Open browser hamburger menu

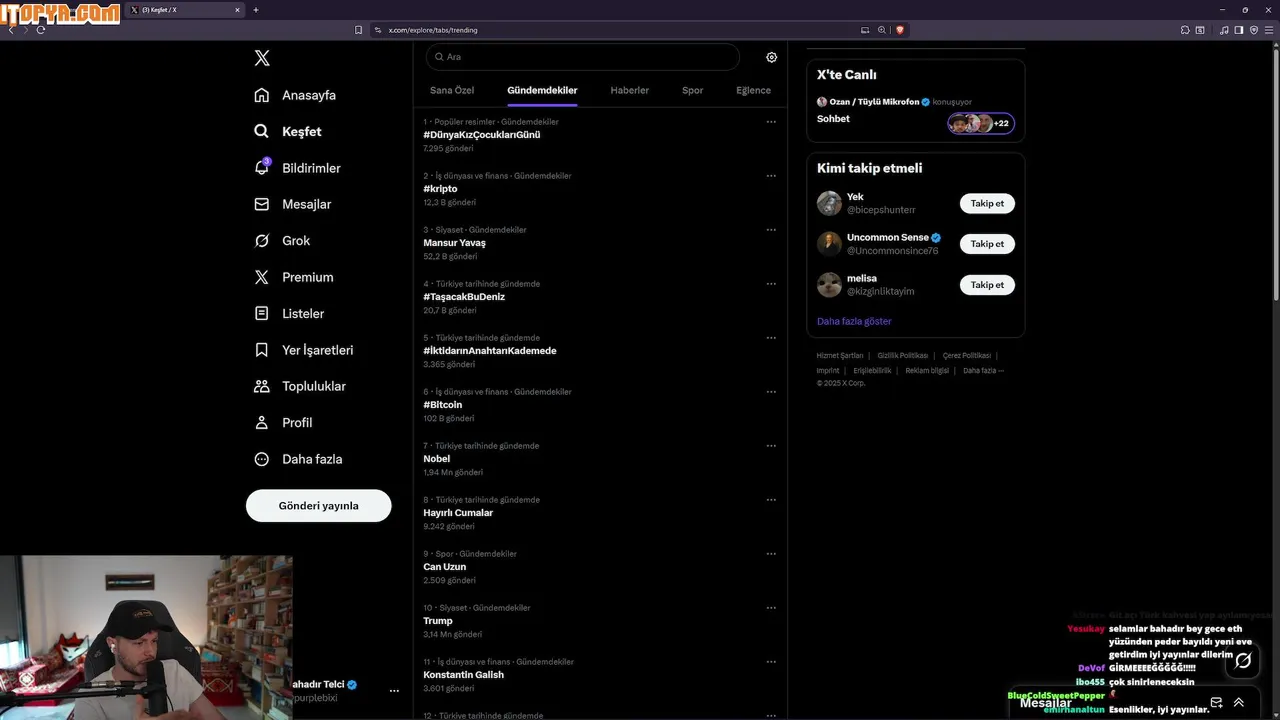point(1269,30)
